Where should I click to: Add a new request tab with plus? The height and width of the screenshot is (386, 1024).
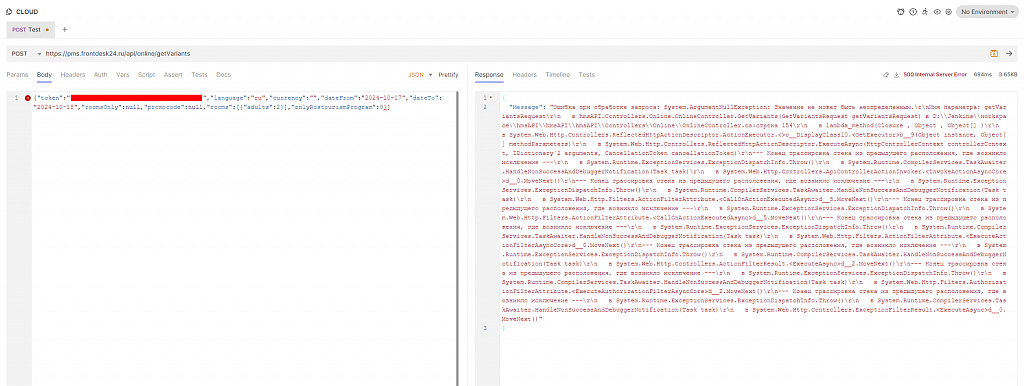tap(65, 29)
